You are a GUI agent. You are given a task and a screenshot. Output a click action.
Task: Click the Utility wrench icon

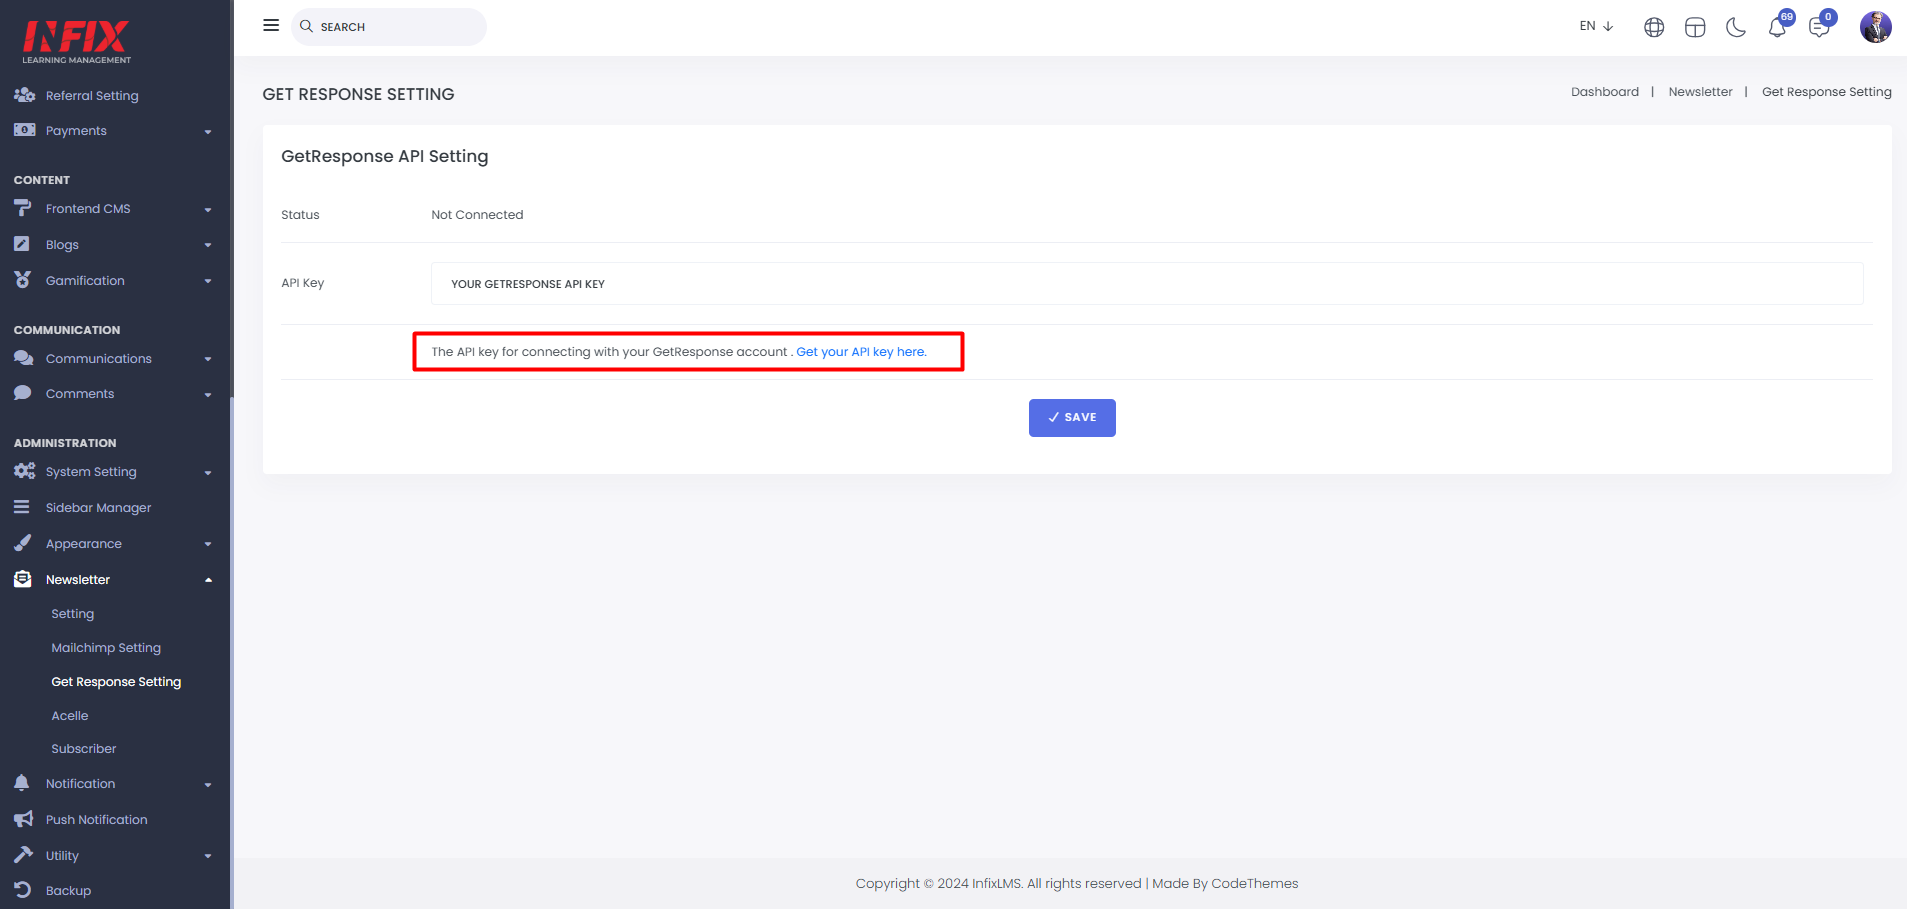(x=23, y=855)
